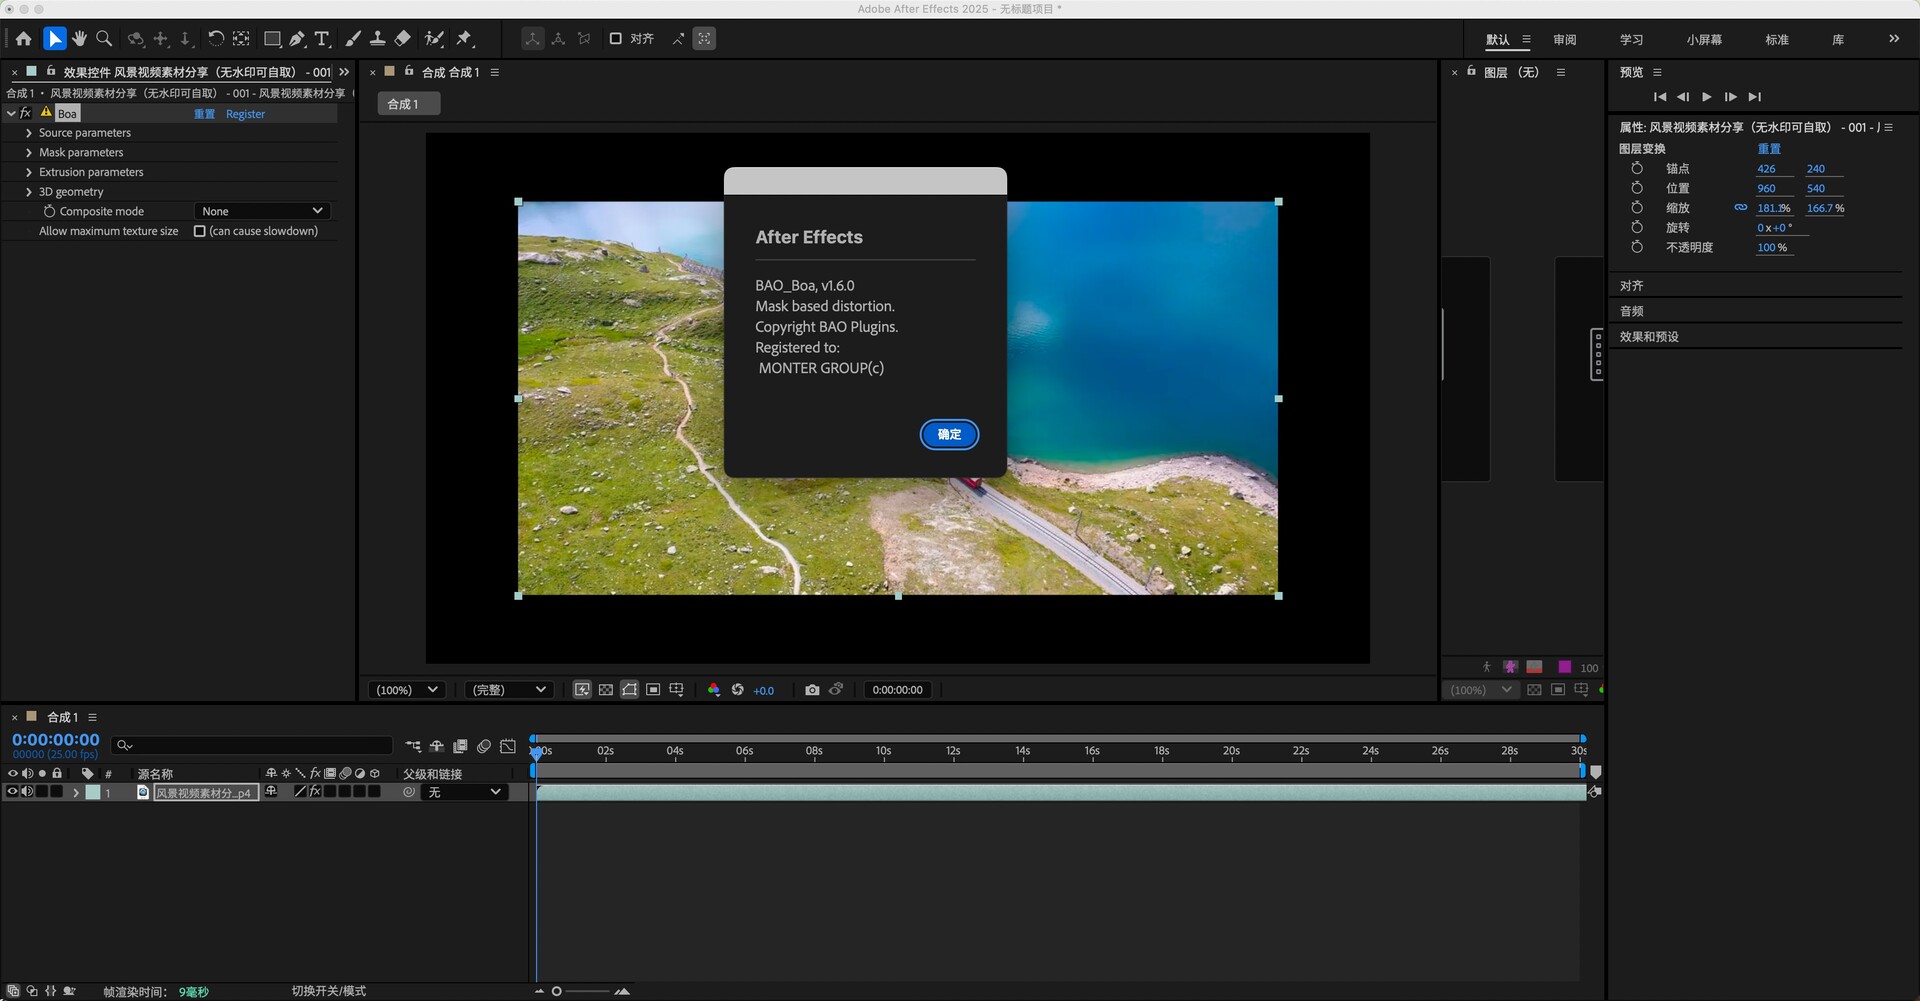Select the Eraser tool

(402, 39)
